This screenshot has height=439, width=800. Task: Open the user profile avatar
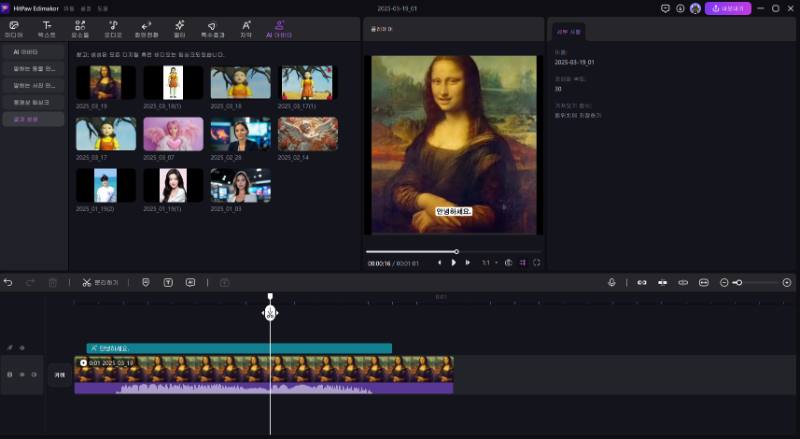coord(695,8)
